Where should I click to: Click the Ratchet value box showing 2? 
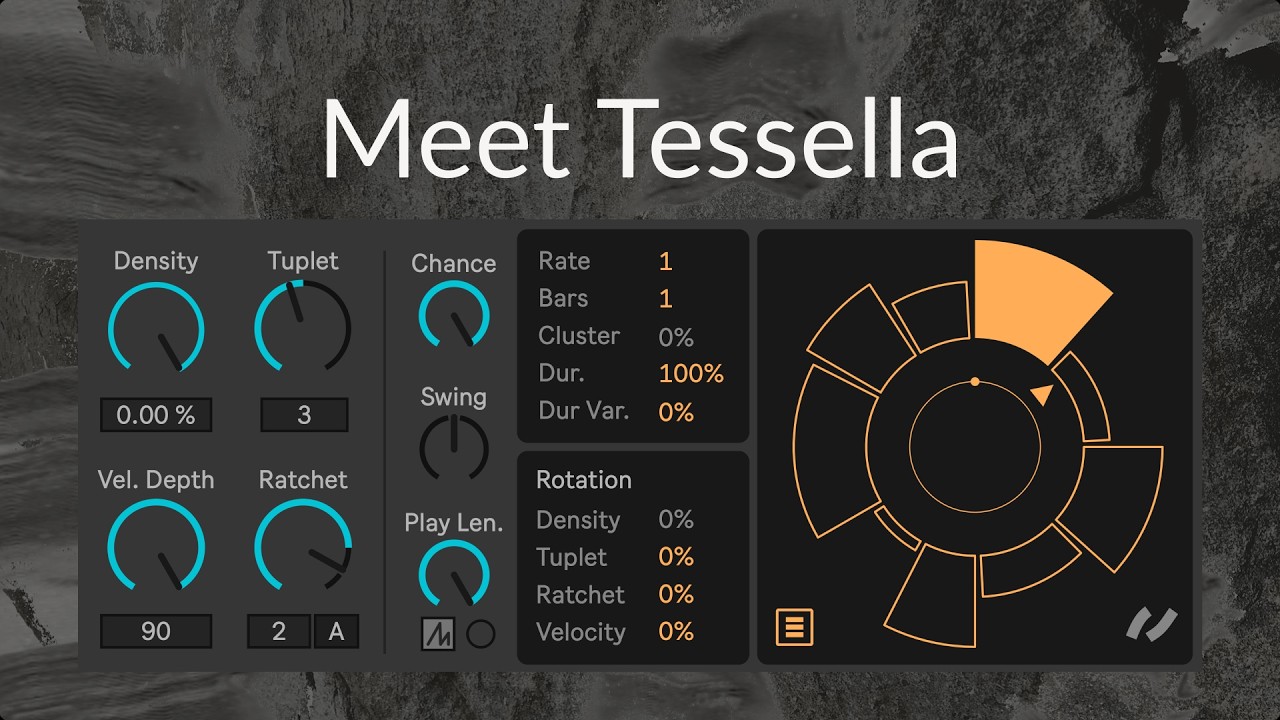[279, 632]
